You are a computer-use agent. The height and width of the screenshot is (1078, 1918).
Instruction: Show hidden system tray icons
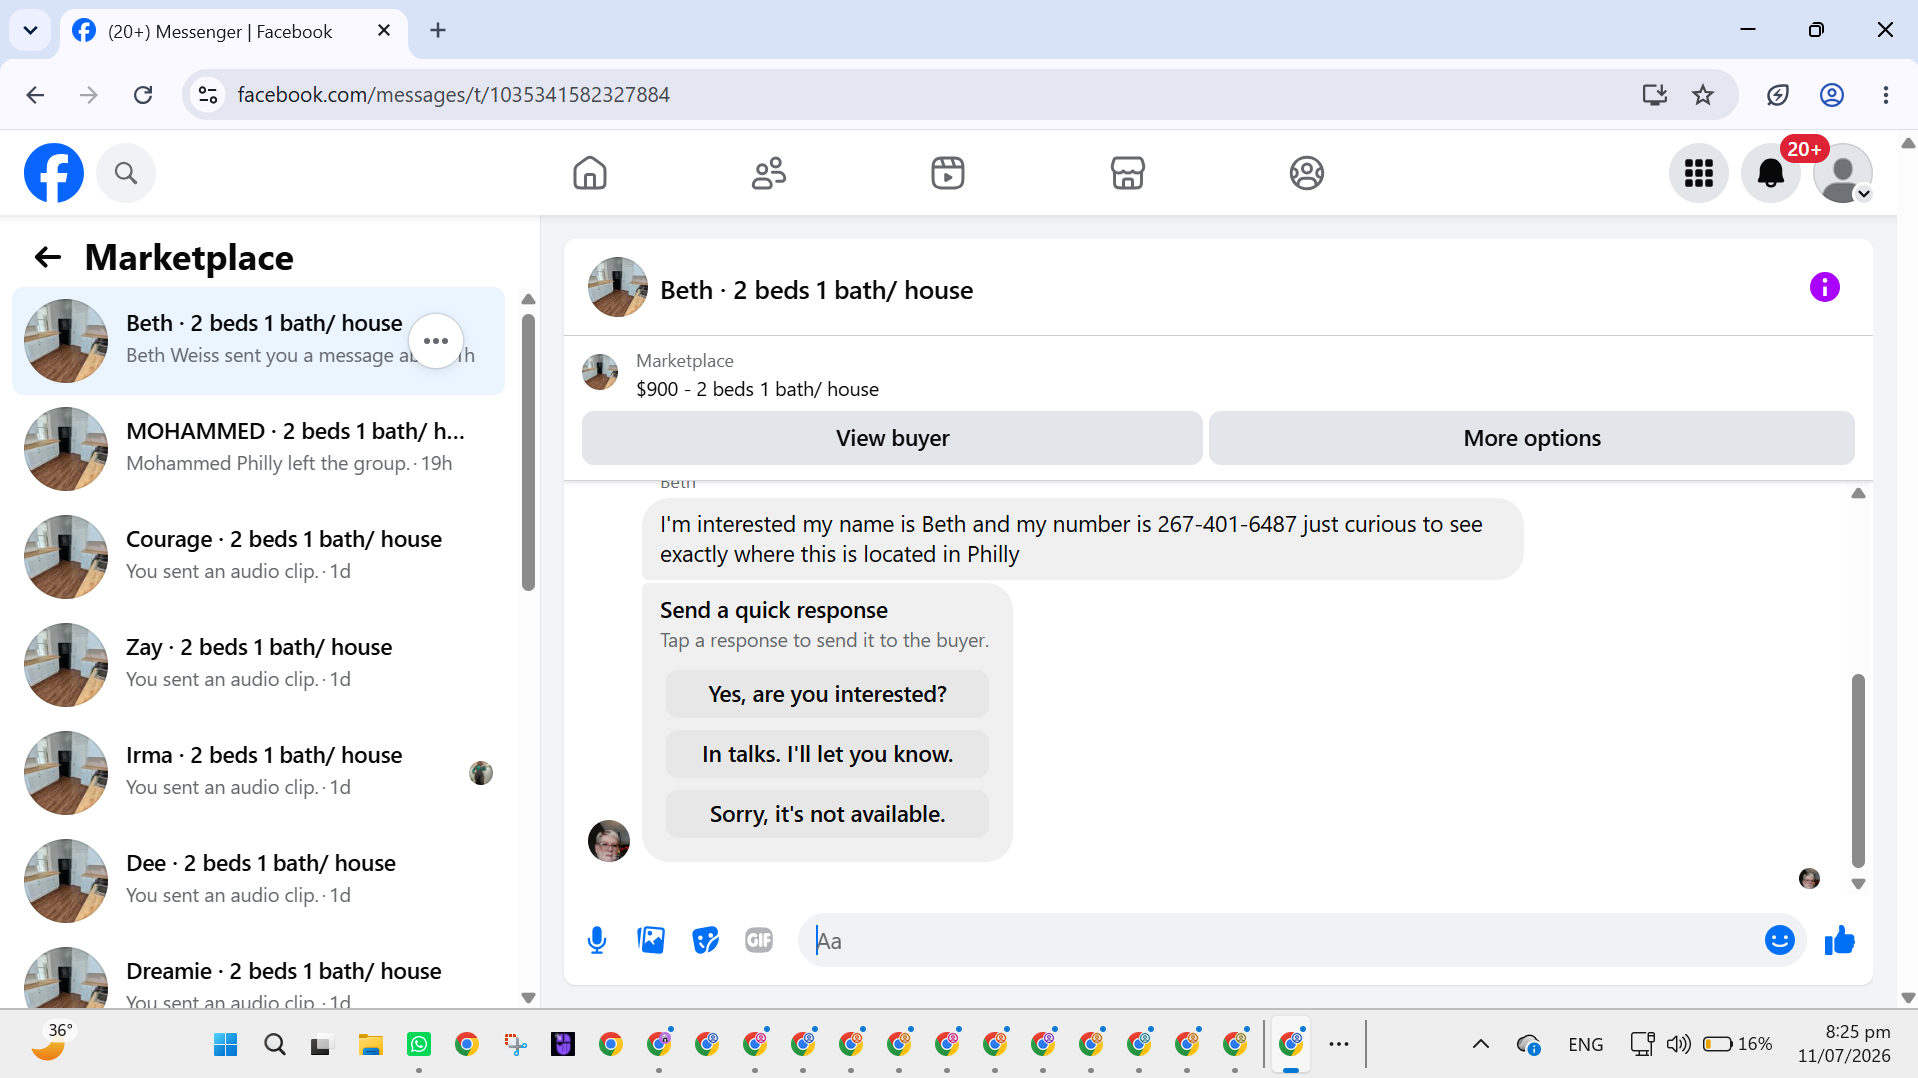pyautogui.click(x=1480, y=1045)
